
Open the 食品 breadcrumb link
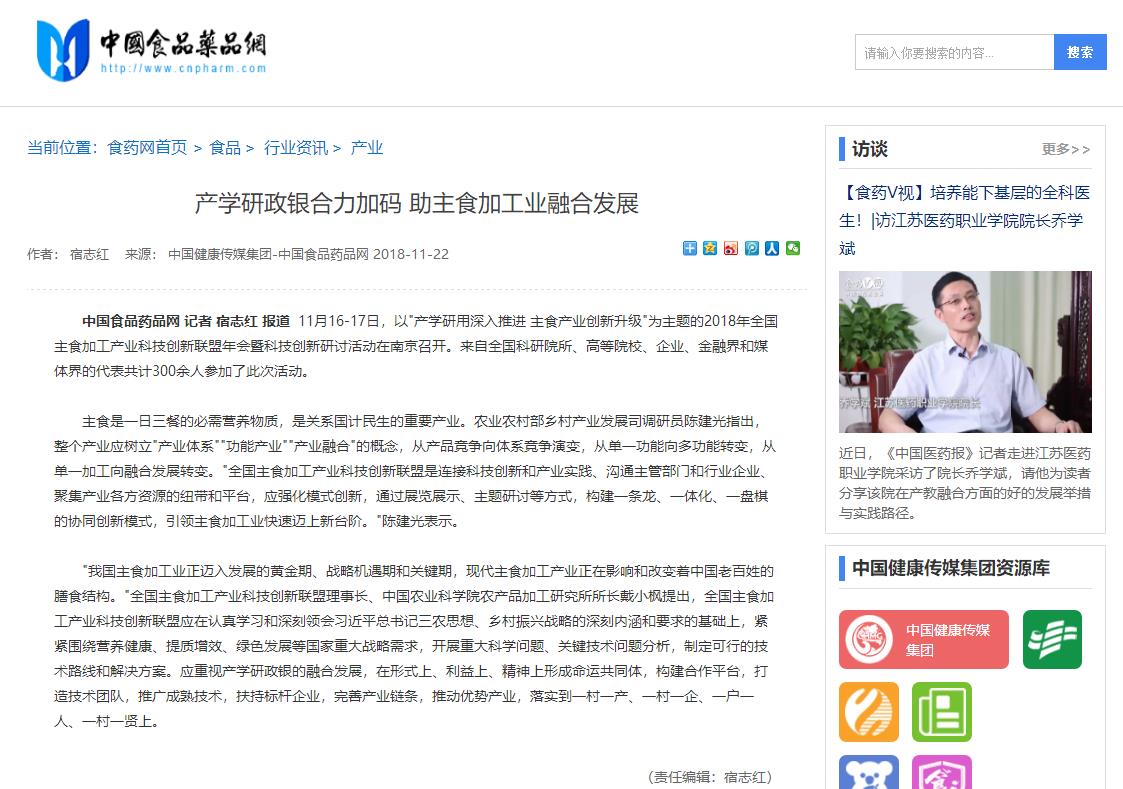(225, 148)
